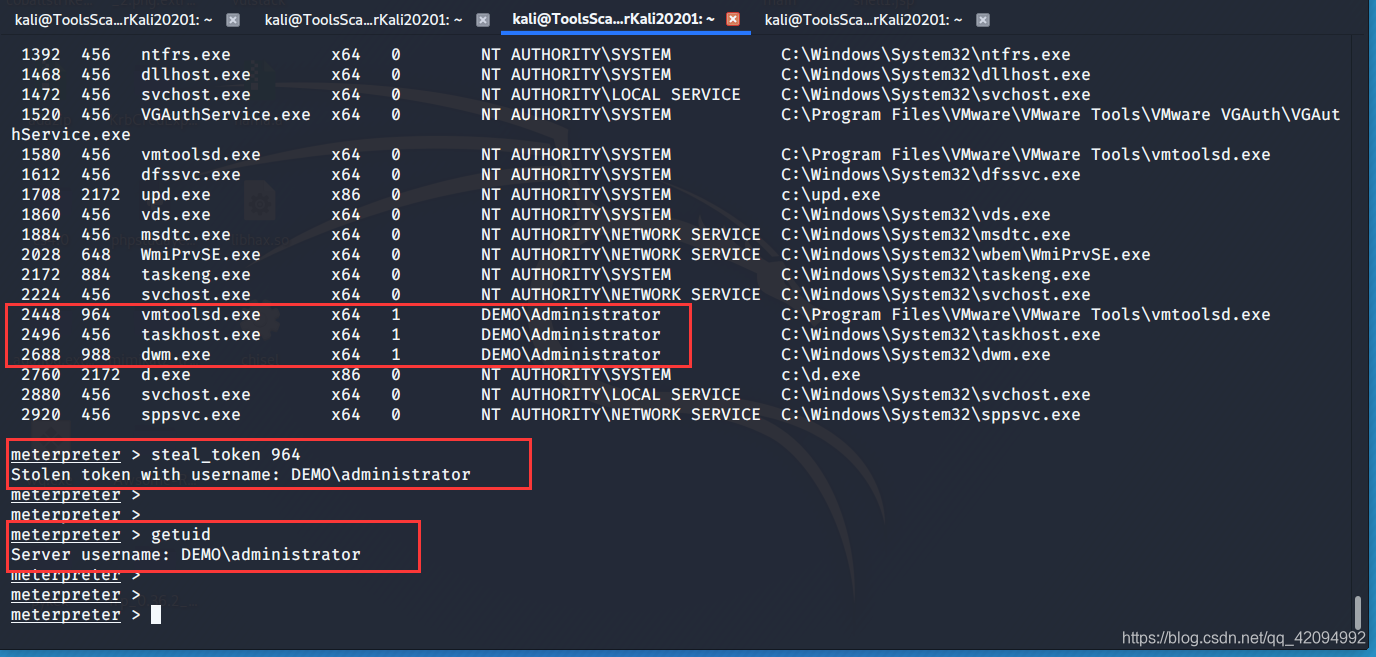Viewport: 1376px width, 657px height.
Task: Close the second terminal tab
Action: (x=483, y=19)
